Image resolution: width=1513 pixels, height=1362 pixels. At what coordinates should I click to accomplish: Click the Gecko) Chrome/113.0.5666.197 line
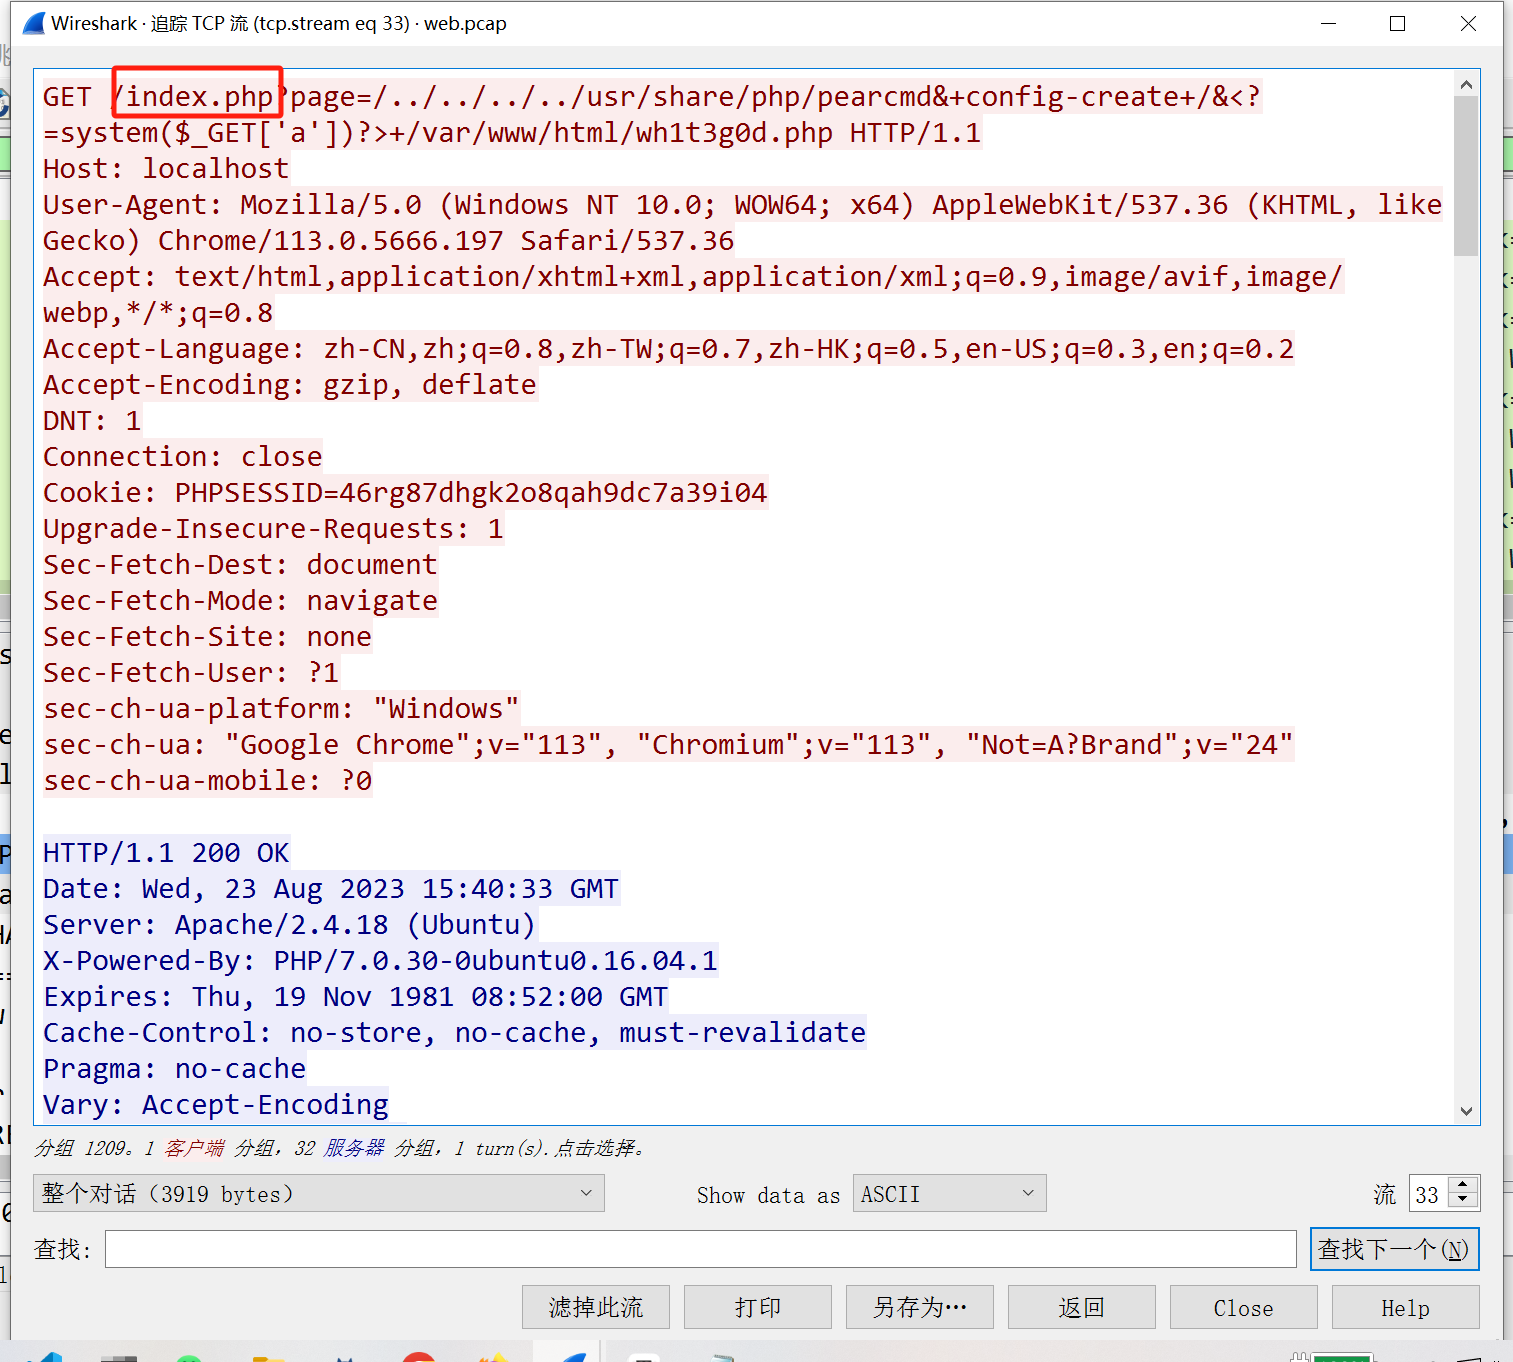point(388,240)
